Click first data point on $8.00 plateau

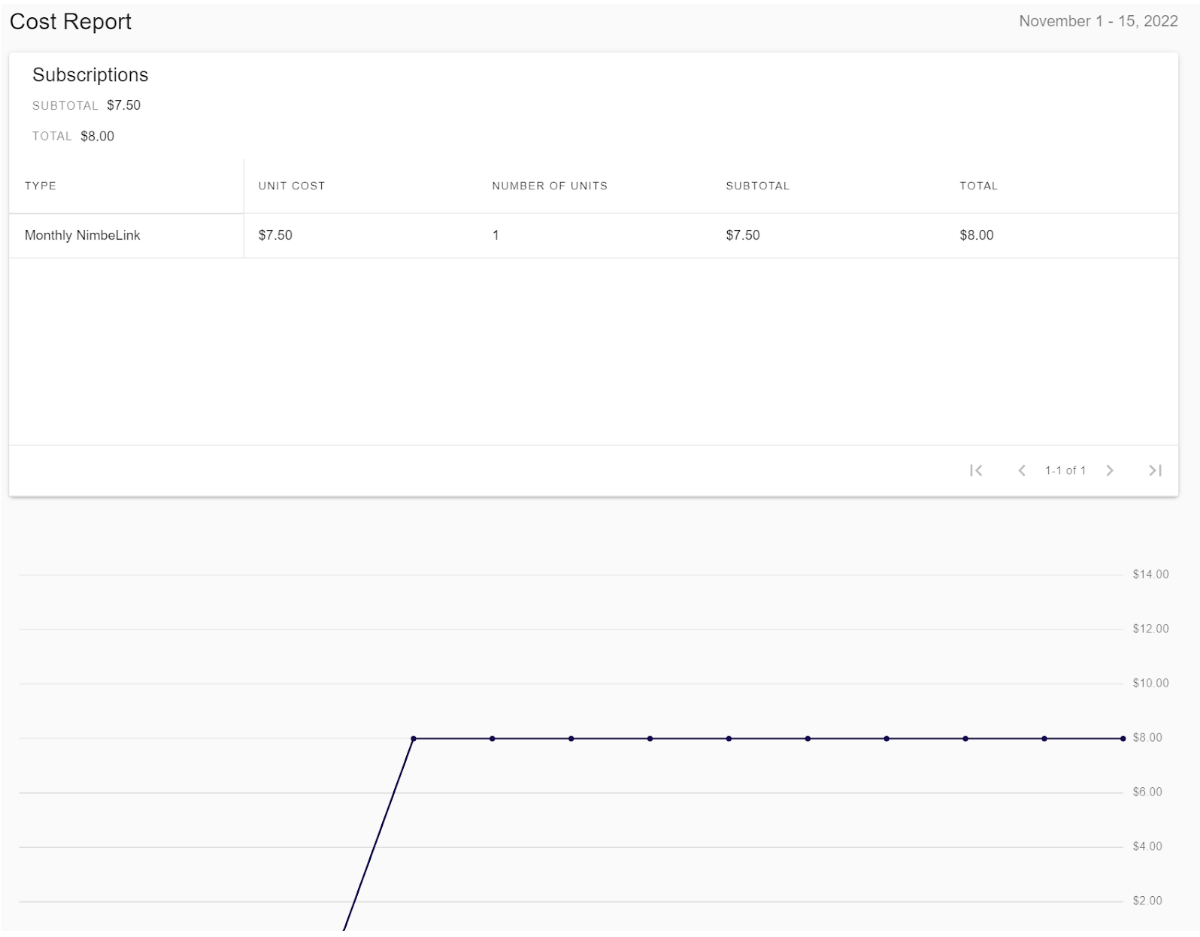[x=413, y=738]
